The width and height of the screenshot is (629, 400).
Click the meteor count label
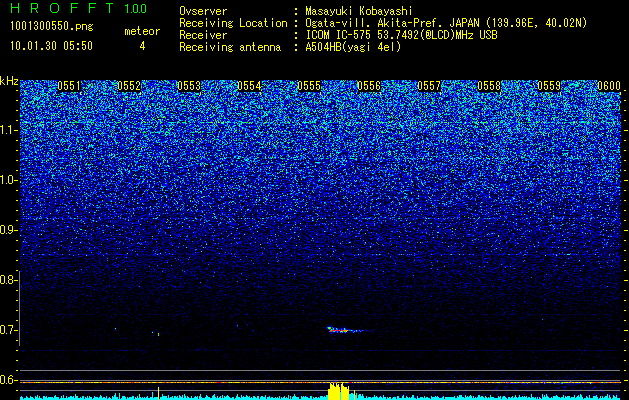coord(142,31)
